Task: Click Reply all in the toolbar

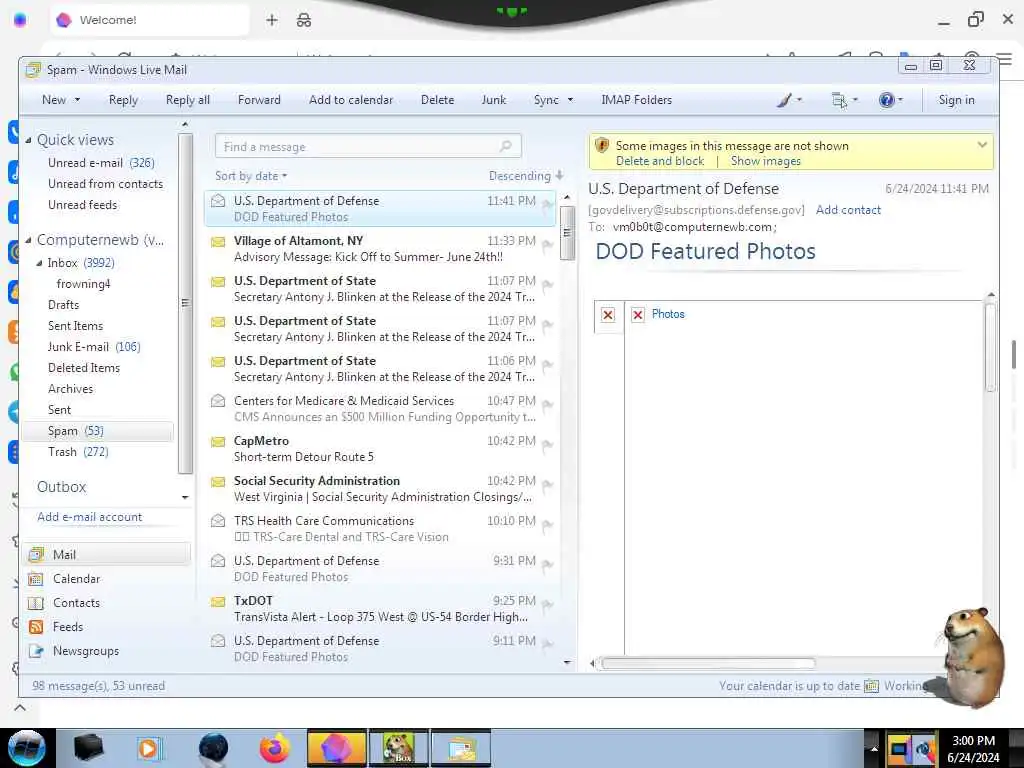Action: [x=187, y=100]
